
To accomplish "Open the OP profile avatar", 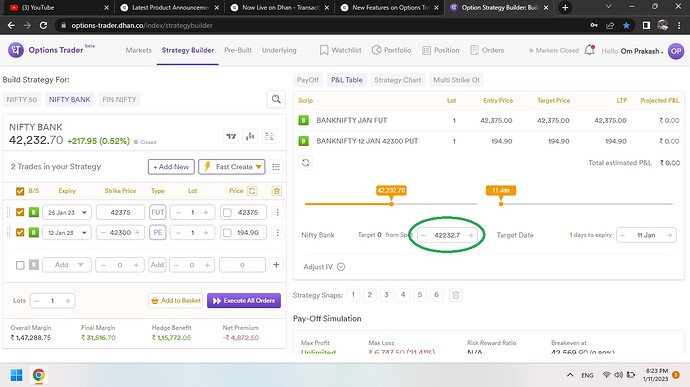I will [x=676, y=51].
